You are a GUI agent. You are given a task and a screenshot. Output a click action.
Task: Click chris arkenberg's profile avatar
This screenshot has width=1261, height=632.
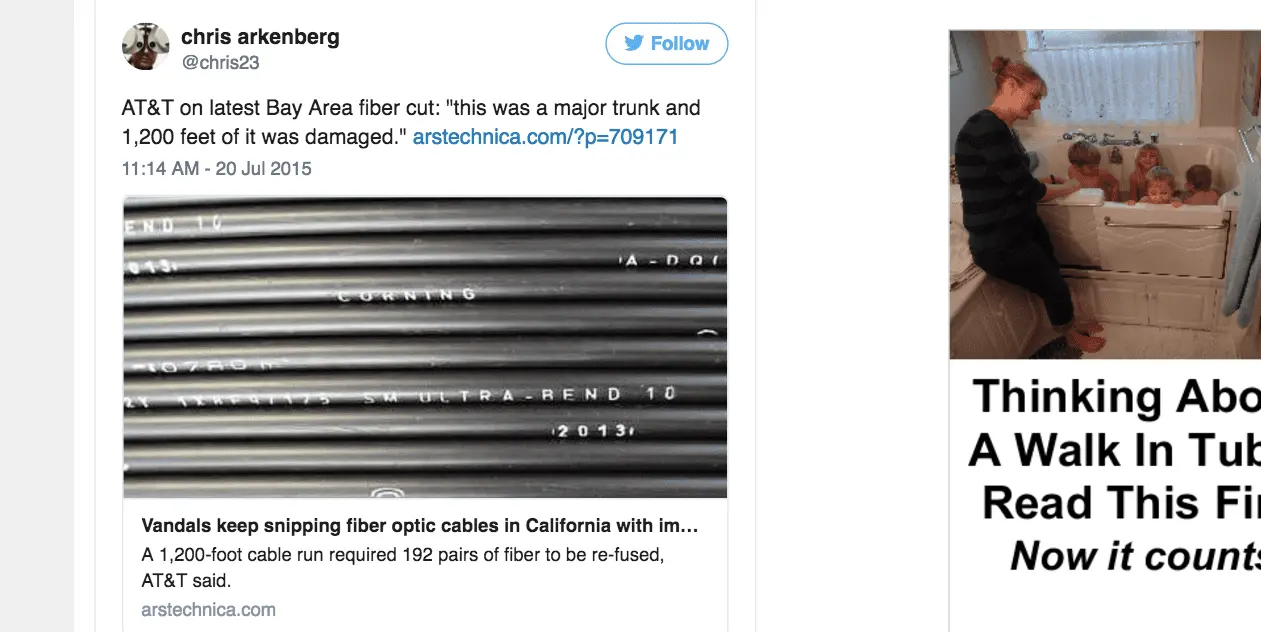tap(146, 47)
